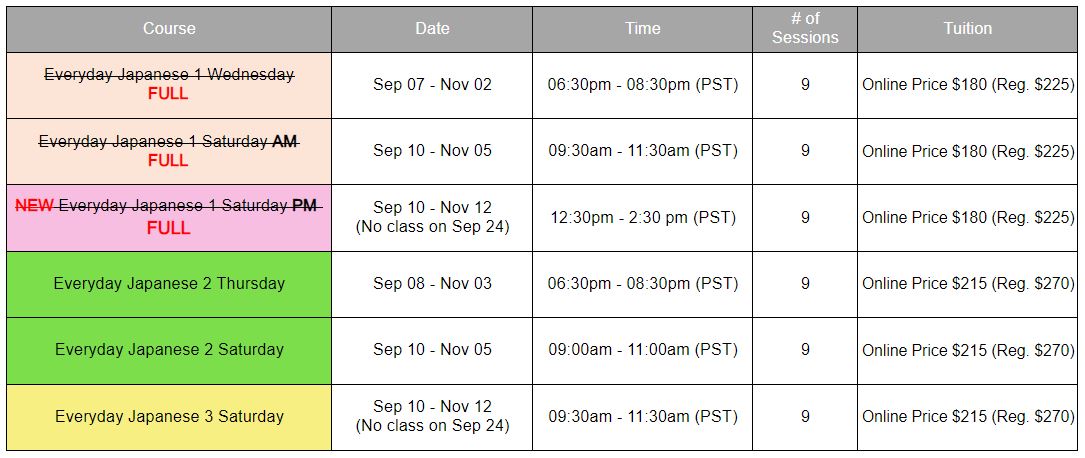Image resolution: width=1085 pixels, height=458 pixels.
Task: Click the Sep 07 - Nov 02 date cell
Action: click(x=432, y=84)
